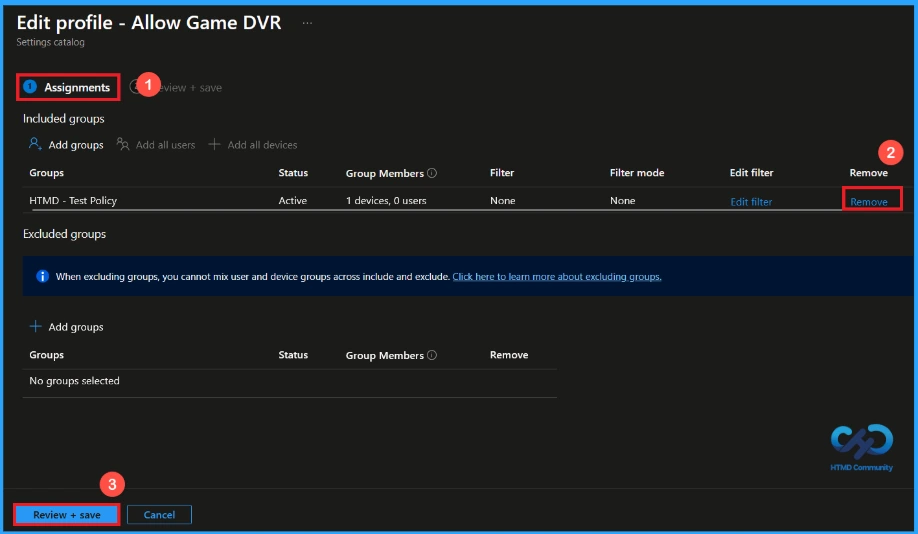Screen dimensions: 918x534
Task: Click the 'No groups selected' text
Action: tap(74, 381)
